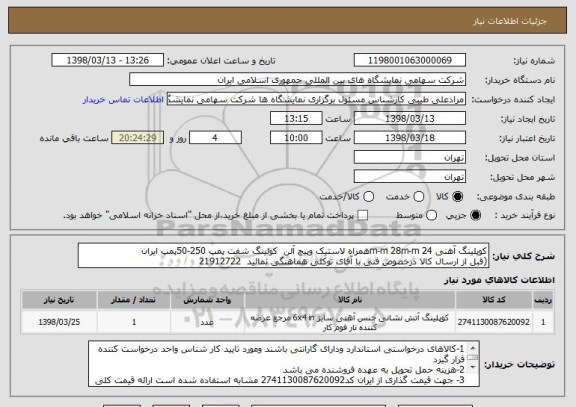
Task: Click the شماره نیاز number field
Action: coord(410,60)
